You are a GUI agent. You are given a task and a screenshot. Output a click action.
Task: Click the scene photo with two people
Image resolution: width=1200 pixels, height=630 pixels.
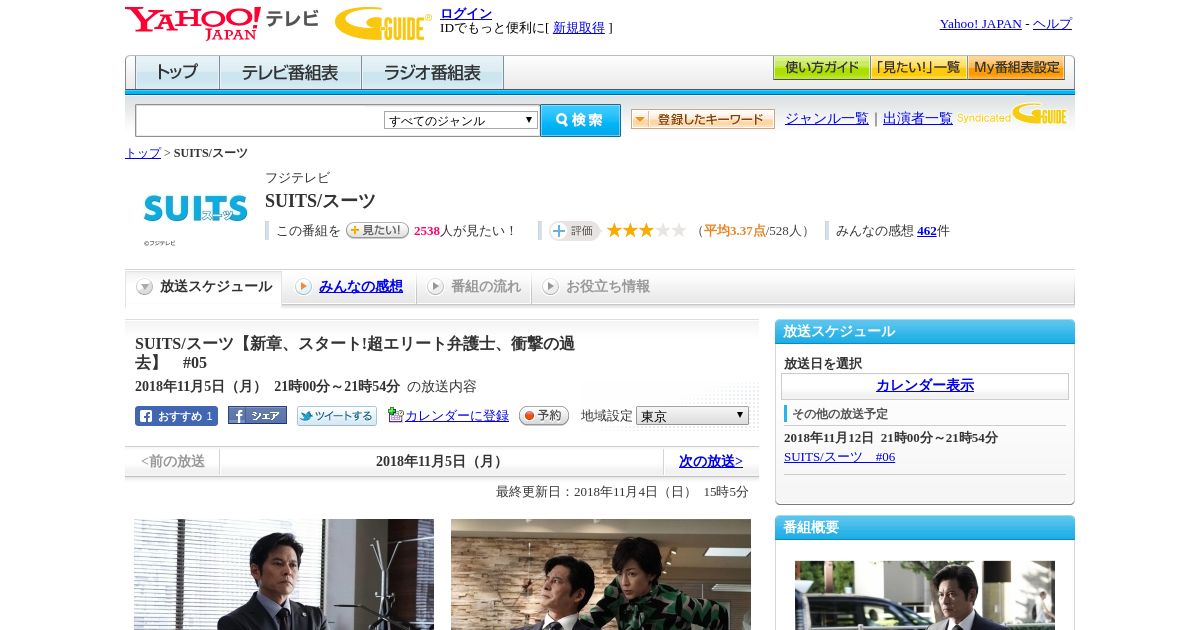(601, 574)
